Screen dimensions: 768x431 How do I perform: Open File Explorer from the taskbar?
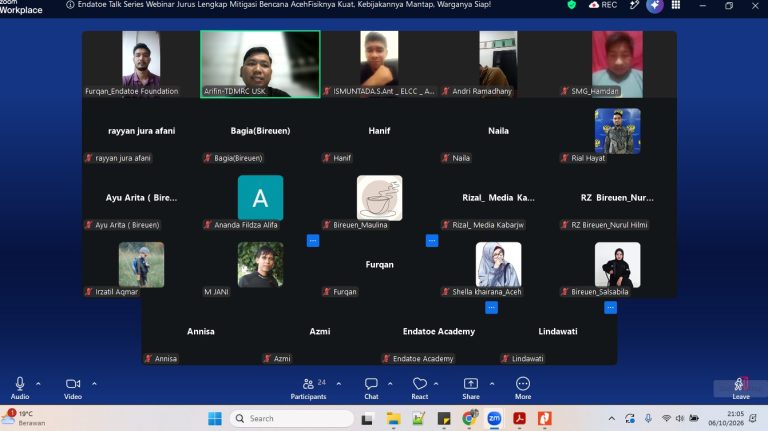(x=393, y=418)
